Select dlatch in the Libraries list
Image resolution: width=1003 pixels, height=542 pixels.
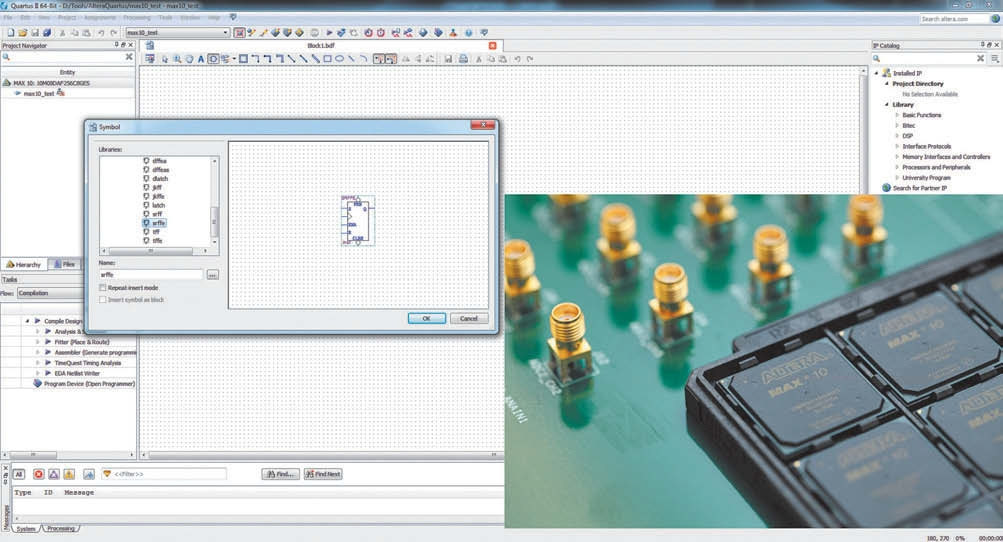[x=159, y=179]
